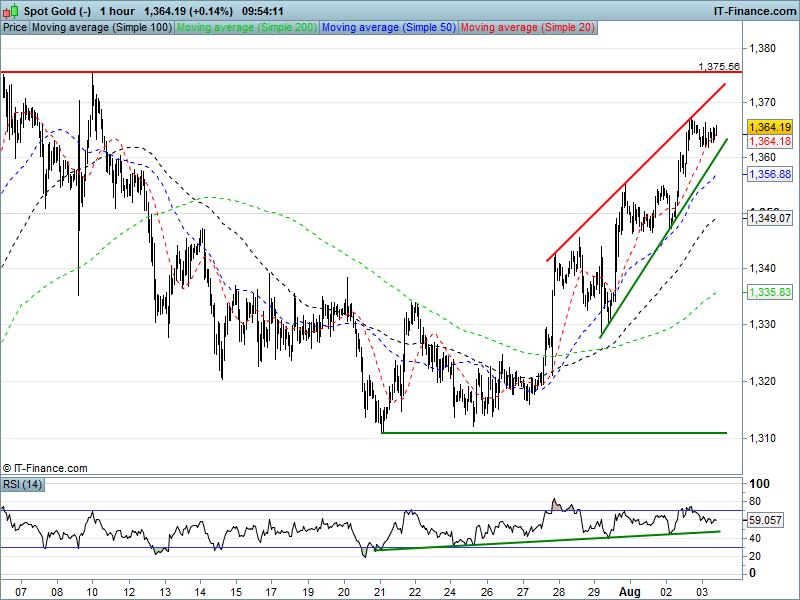Click the 1,370 price axis label

(762, 103)
